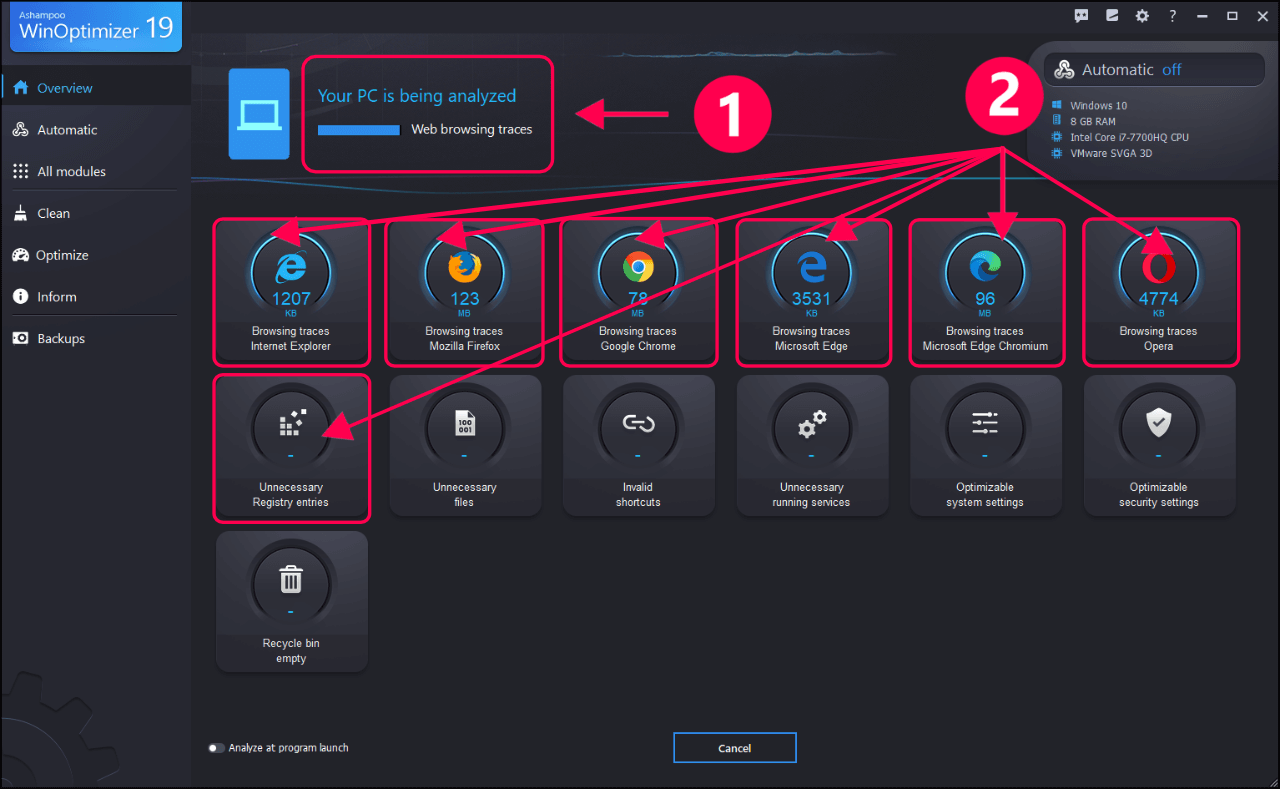Toggle Analyze at program launch
The image size is (1280, 789).
216,748
